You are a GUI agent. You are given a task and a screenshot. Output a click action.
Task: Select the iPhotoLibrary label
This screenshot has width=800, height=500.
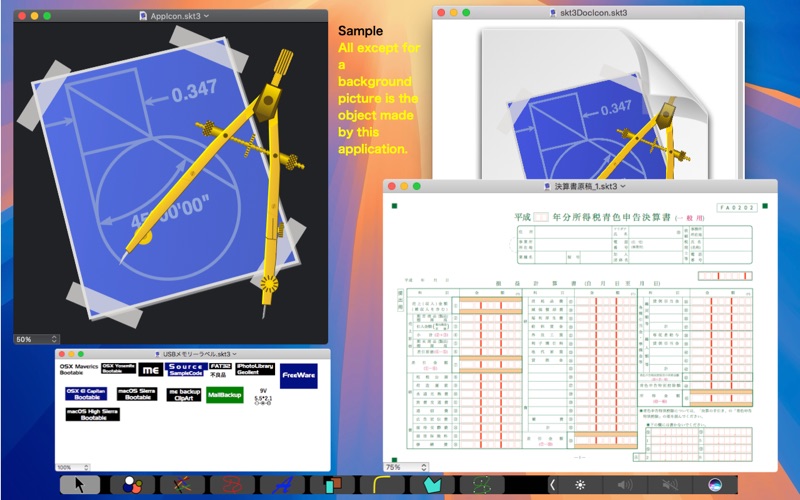click(255, 369)
